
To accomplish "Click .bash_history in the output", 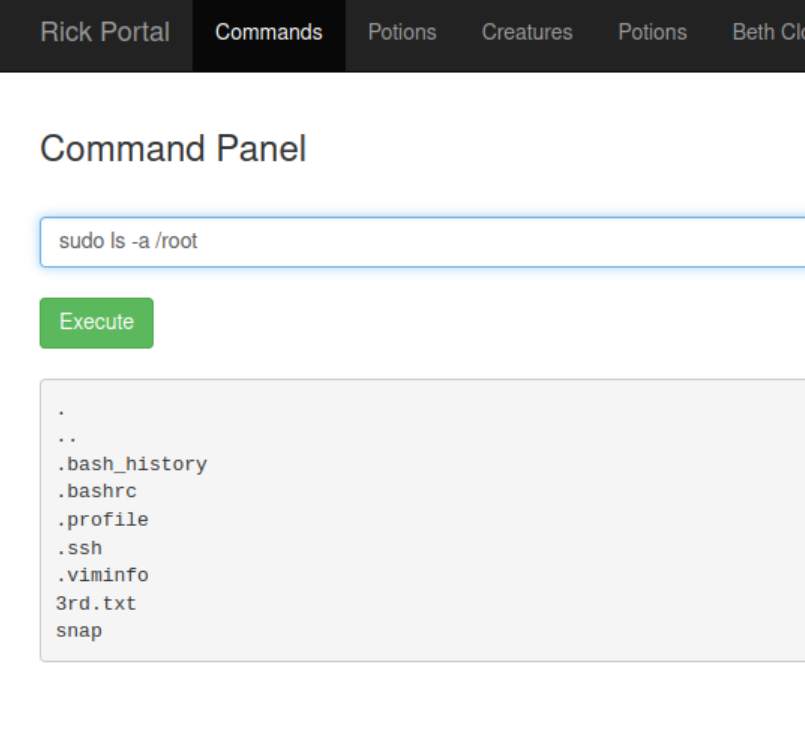I will point(132,464).
